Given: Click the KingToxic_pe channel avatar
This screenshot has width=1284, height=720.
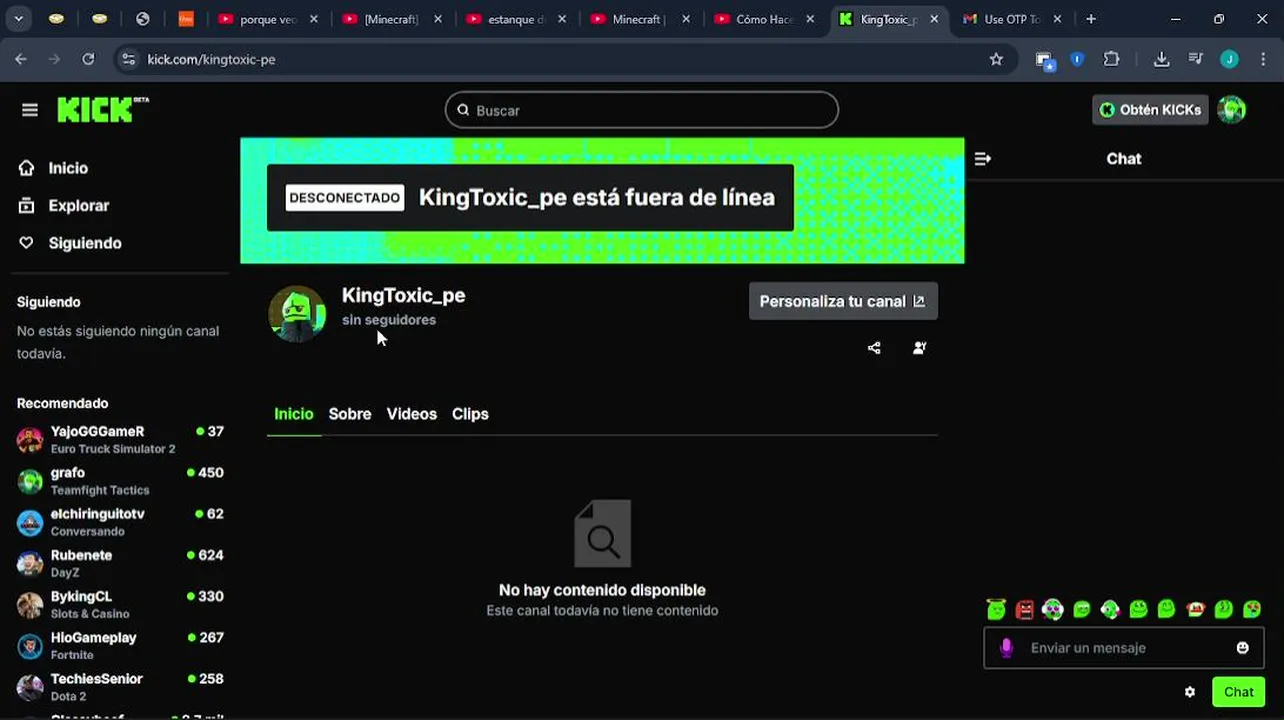Looking at the screenshot, I should point(297,314).
